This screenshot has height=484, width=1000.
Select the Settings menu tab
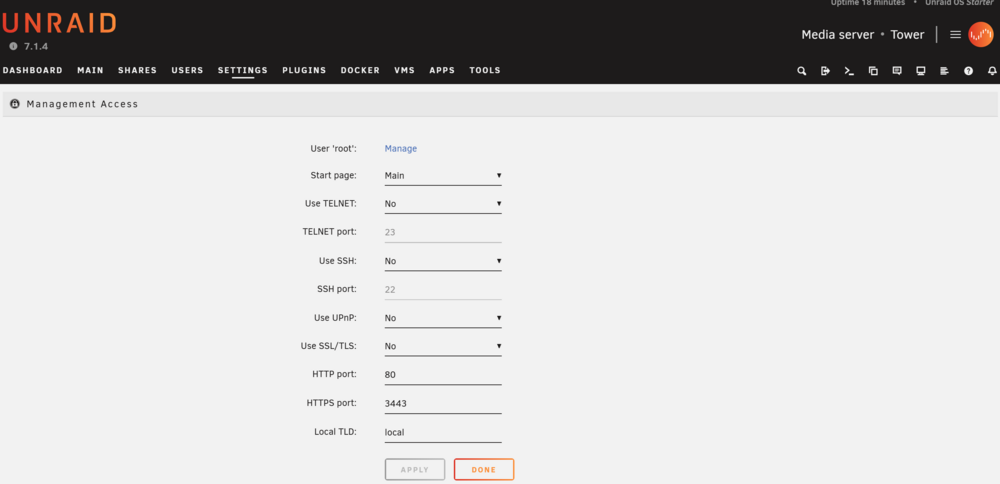[x=242, y=70]
